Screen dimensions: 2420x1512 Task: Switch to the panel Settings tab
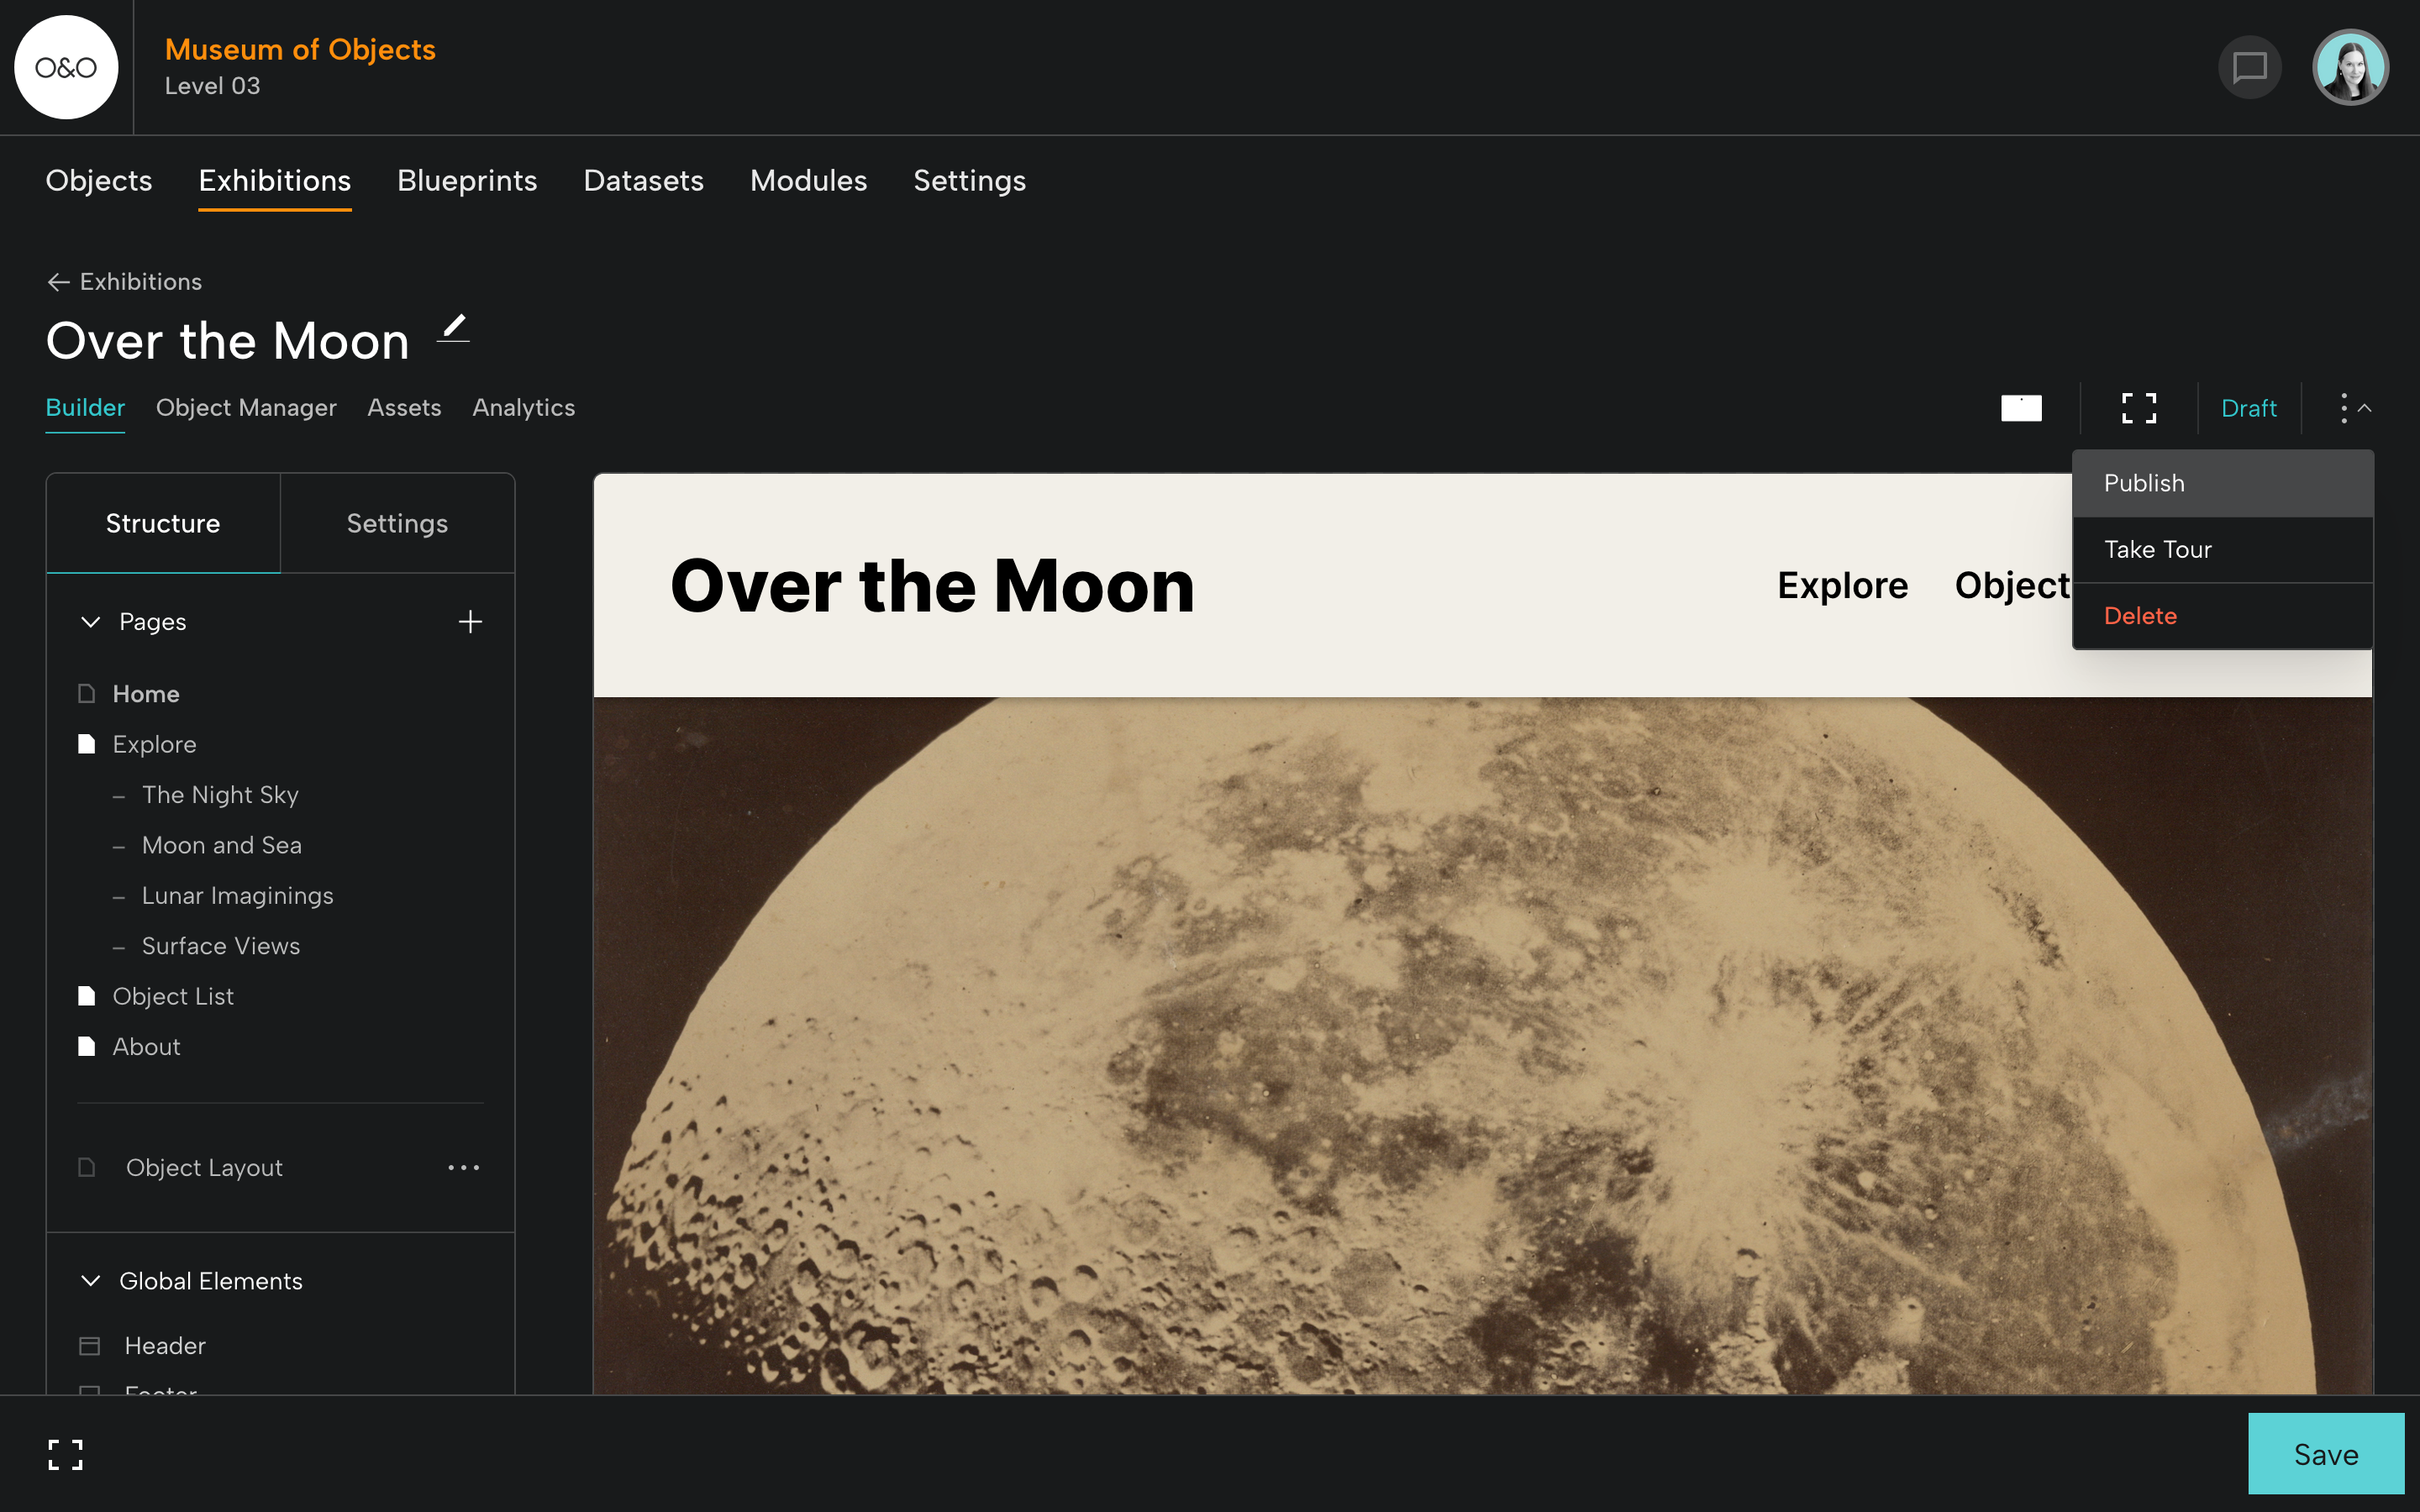pyautogui.click(x=397, y=523)
